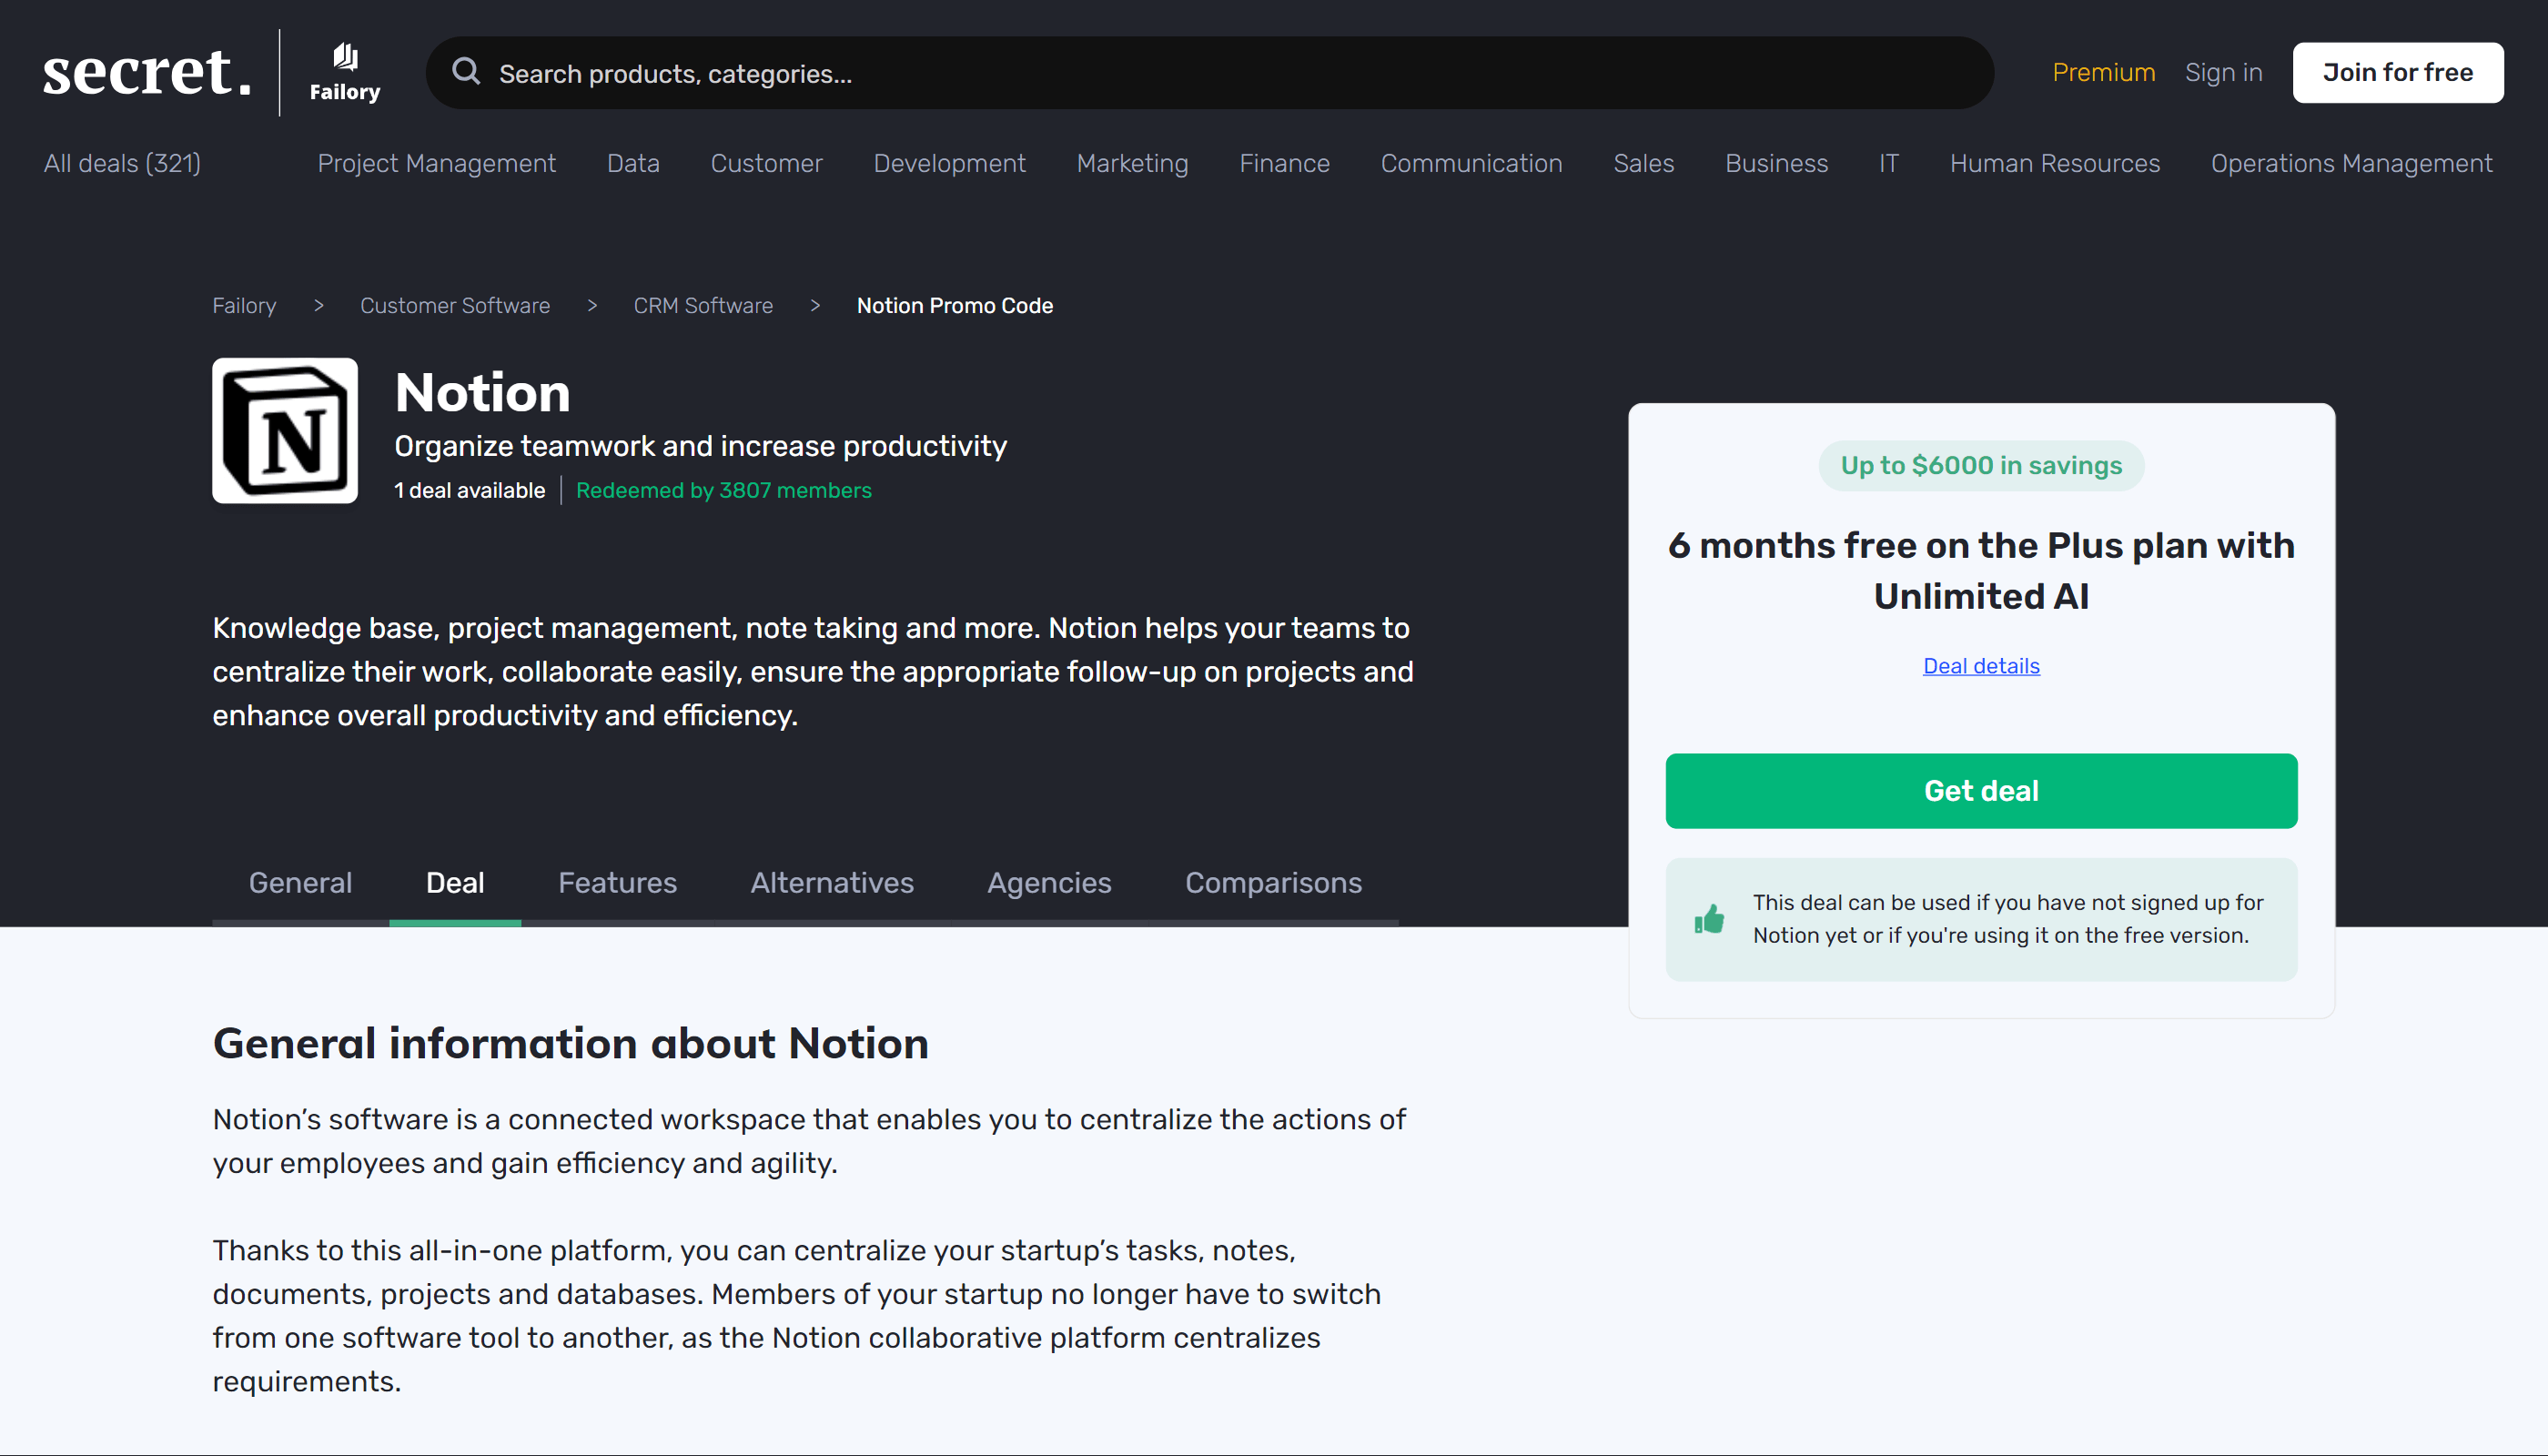Click the Notion title heading

tap(482, 392)
